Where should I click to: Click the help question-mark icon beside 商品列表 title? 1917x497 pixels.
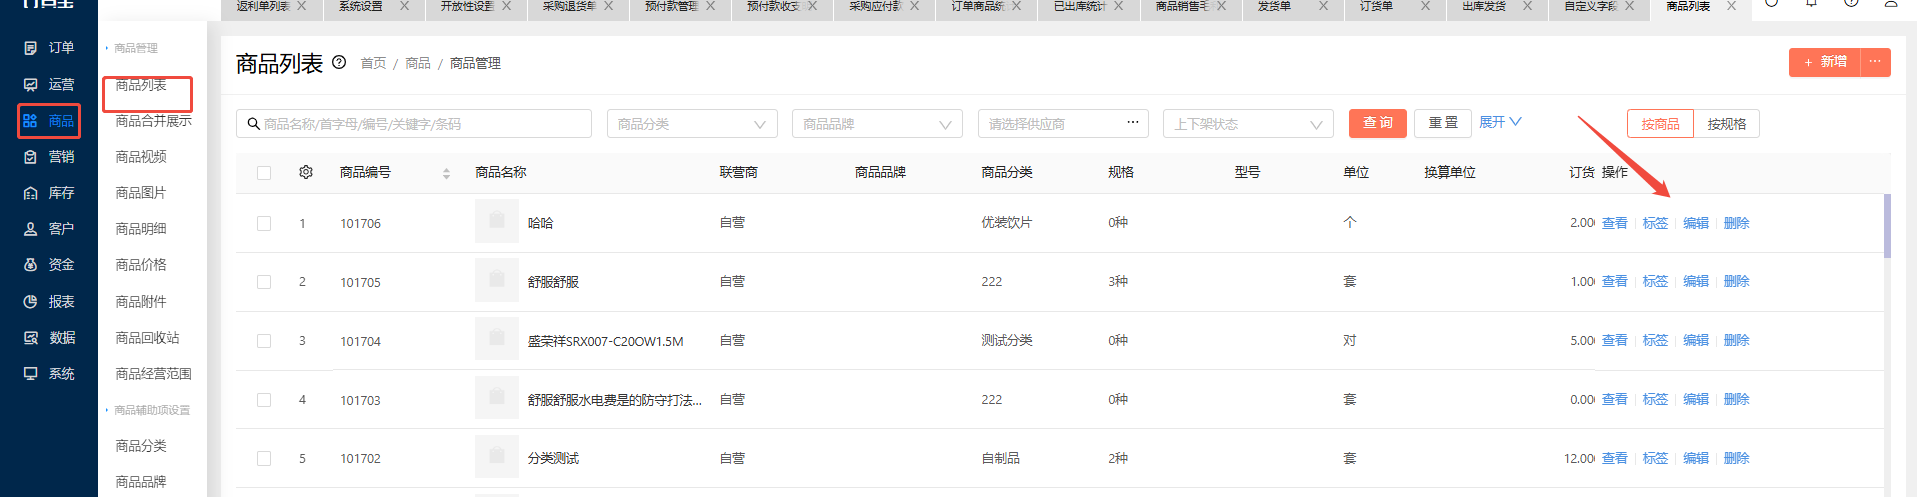pos(339,62)
